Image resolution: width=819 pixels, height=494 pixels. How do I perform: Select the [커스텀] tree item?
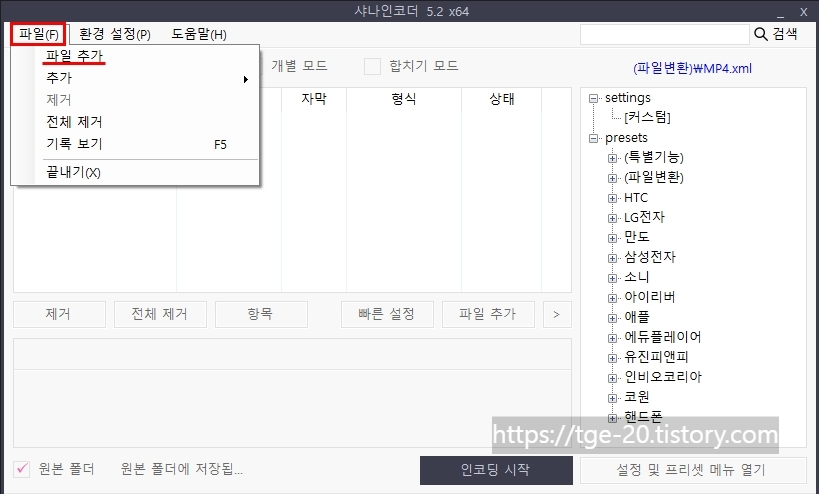coord(647,117)
